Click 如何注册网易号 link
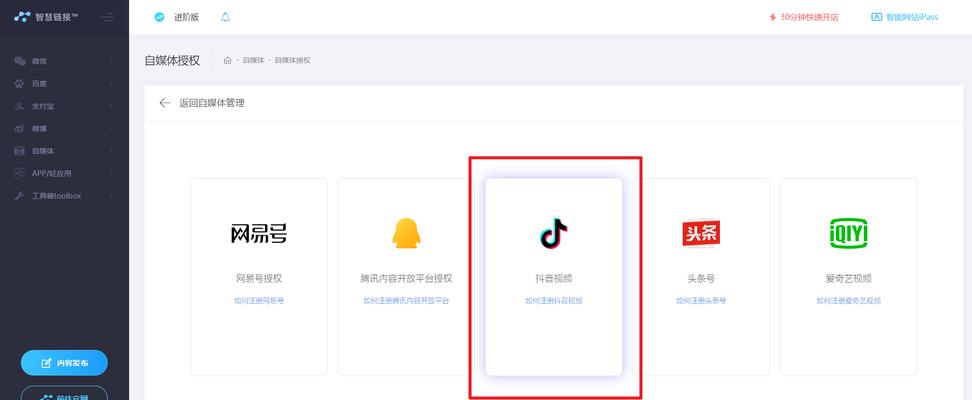The height and width of the screenshot is (400, 972). click(259, 301)
